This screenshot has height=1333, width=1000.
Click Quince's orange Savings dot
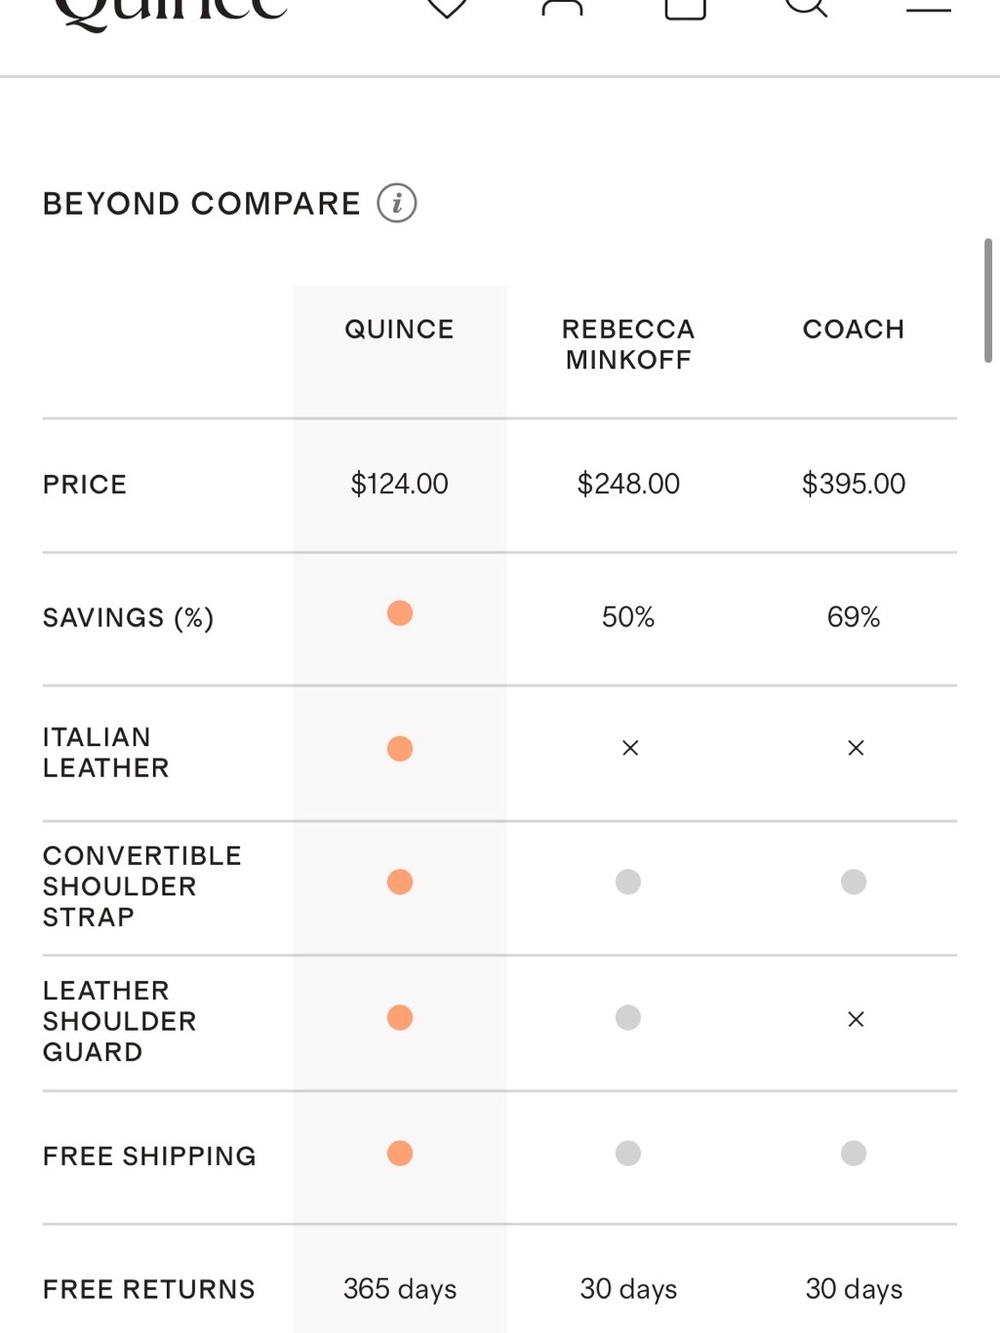[x=400, y=613]
